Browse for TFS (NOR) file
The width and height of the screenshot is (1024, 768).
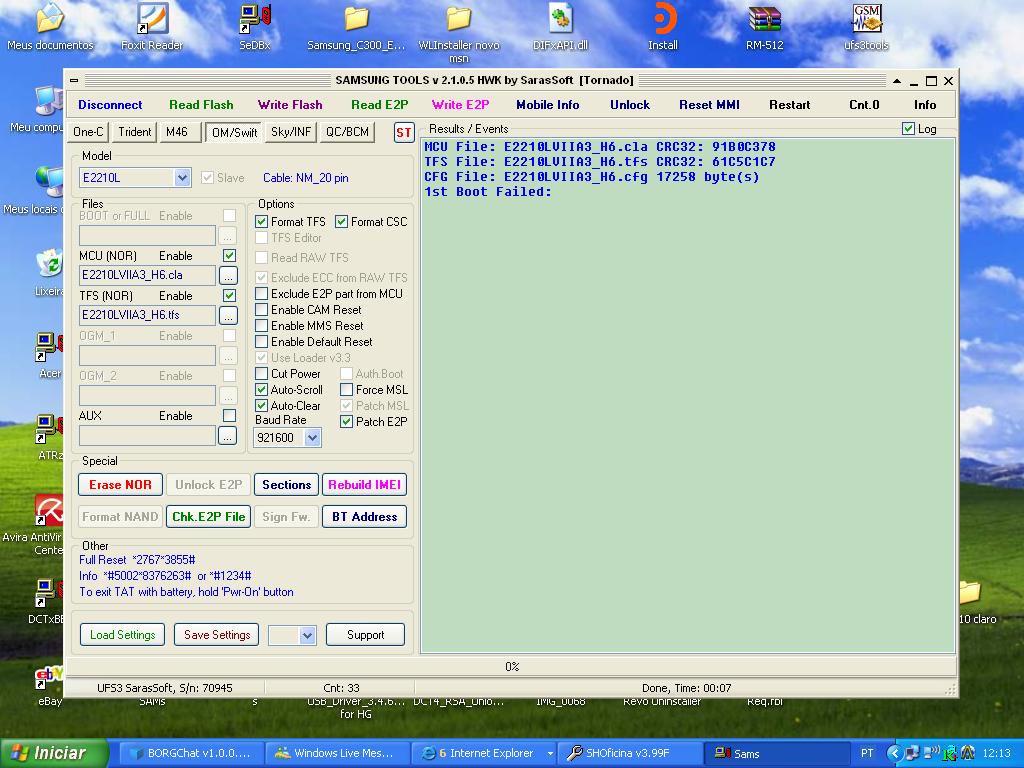pyautogui.click(x=228, y=315)
